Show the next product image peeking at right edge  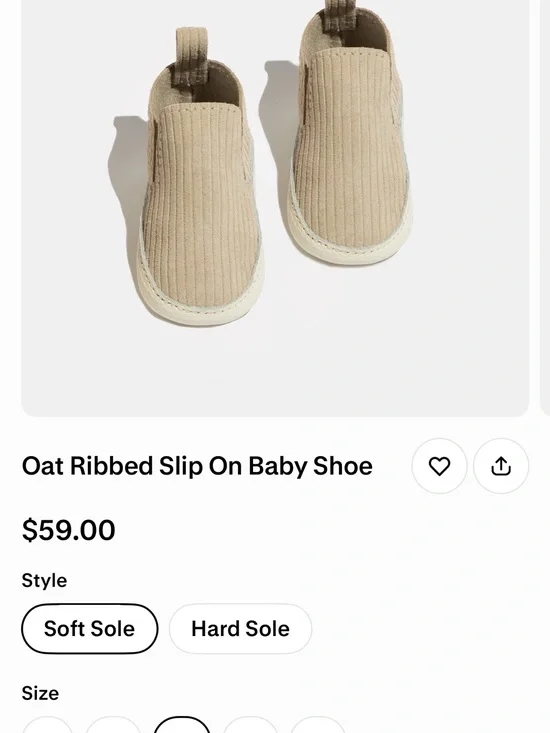point(545,208)
